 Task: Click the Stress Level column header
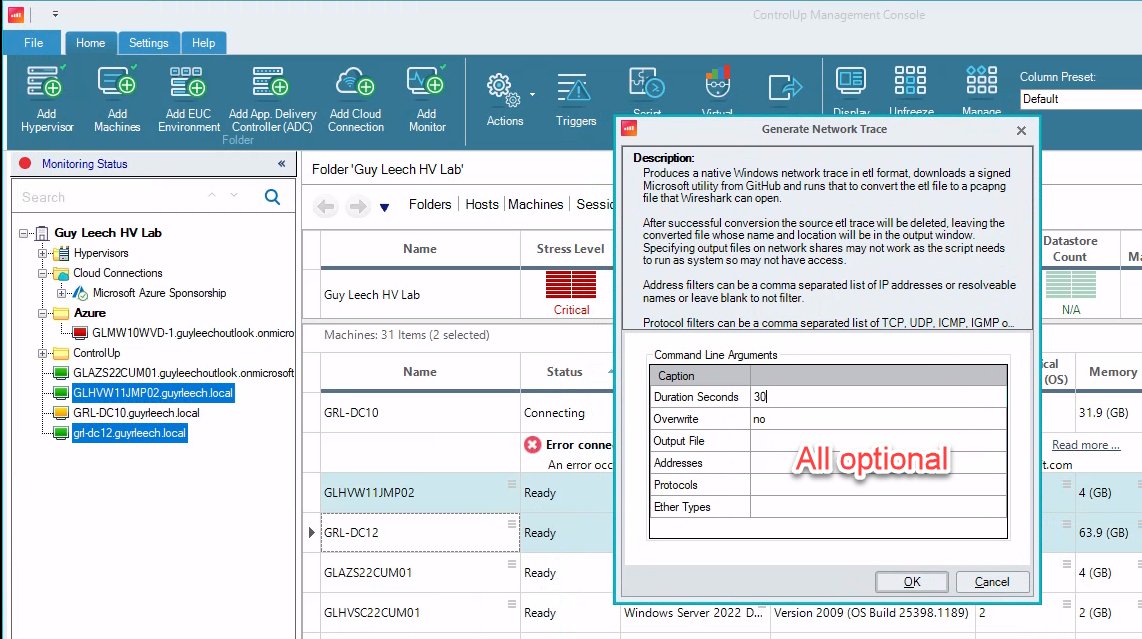pos(570,248)
